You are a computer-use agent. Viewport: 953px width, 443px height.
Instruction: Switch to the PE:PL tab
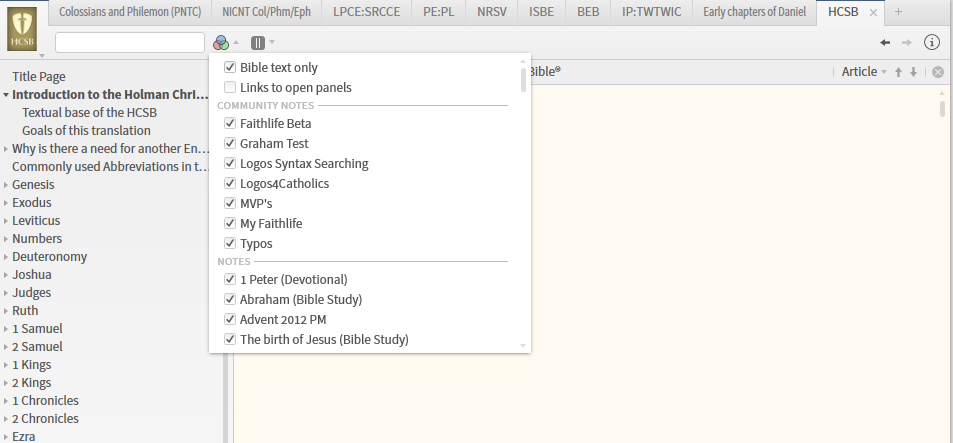pos(438,12)
